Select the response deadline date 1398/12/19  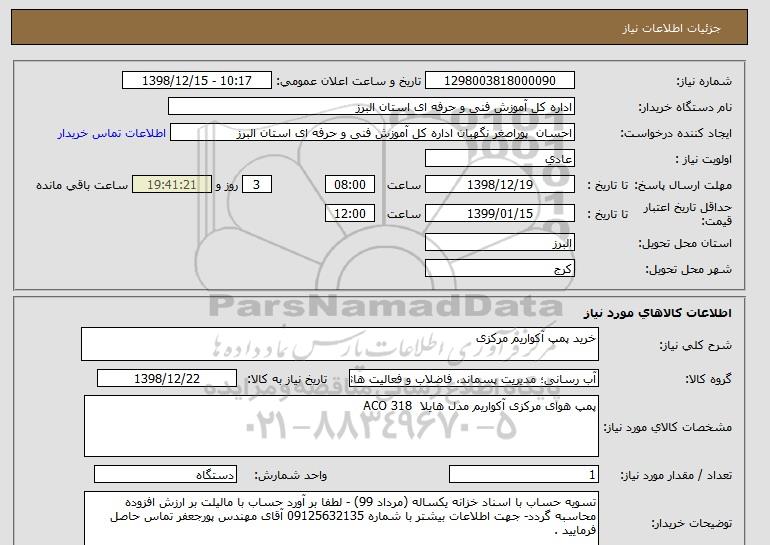coord(499,185)
